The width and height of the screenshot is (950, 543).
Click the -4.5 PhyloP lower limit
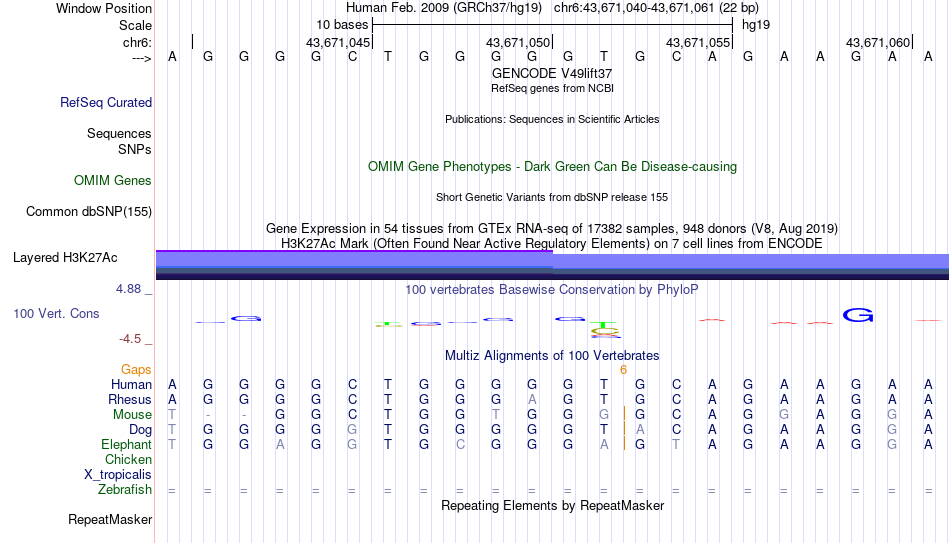[x=130, y=339]
